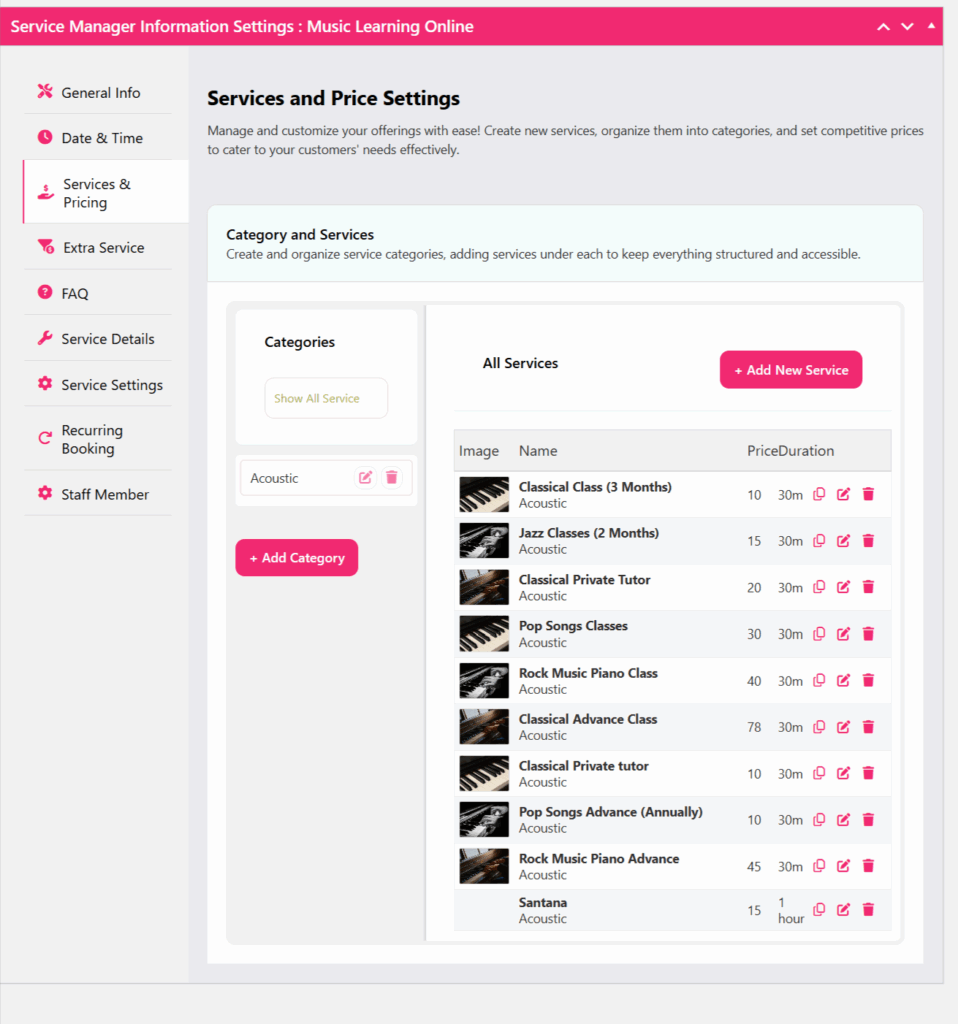
Task: Open the Classical Private tutor piano thumbnail
Action: pyautogui.click(x=483, y=773)
